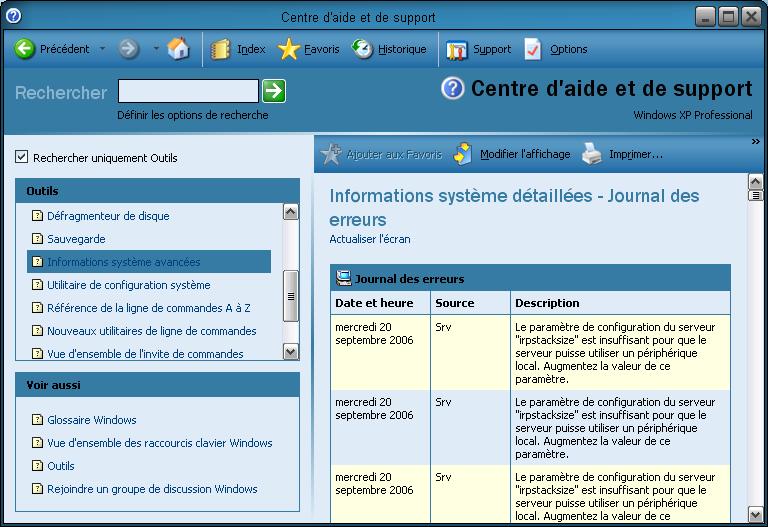This screenshot has width=768, height=527.
Task: Open the Précédent history dropdown arrow
Action: tap(102, 49)
